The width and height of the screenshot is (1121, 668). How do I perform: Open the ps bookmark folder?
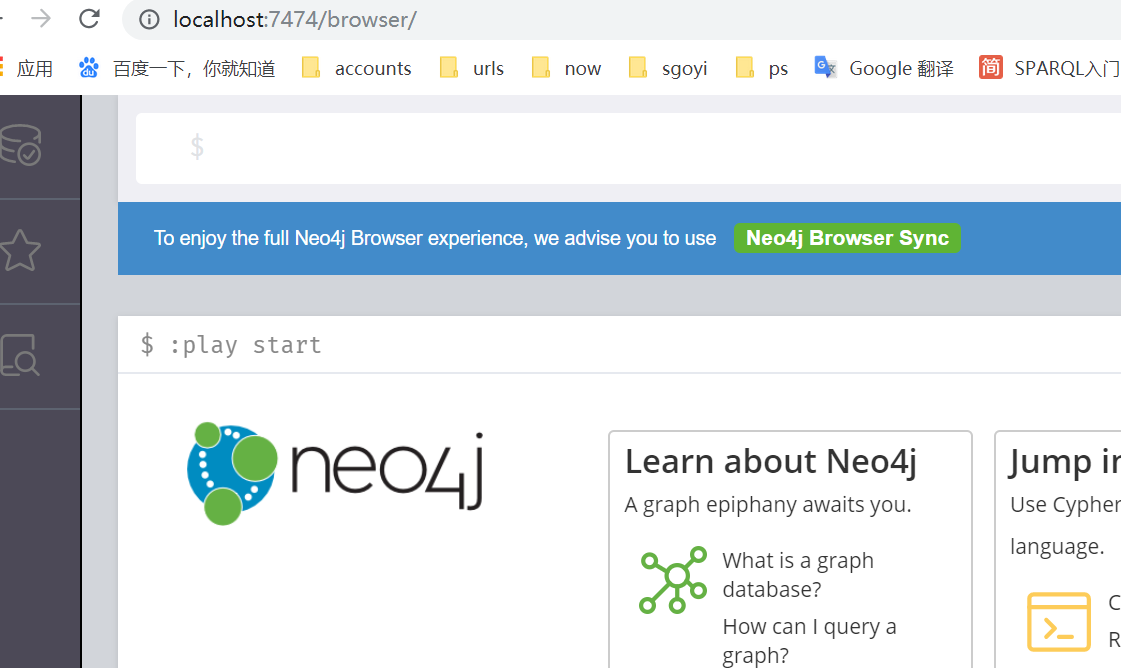[x=761, y=68]
